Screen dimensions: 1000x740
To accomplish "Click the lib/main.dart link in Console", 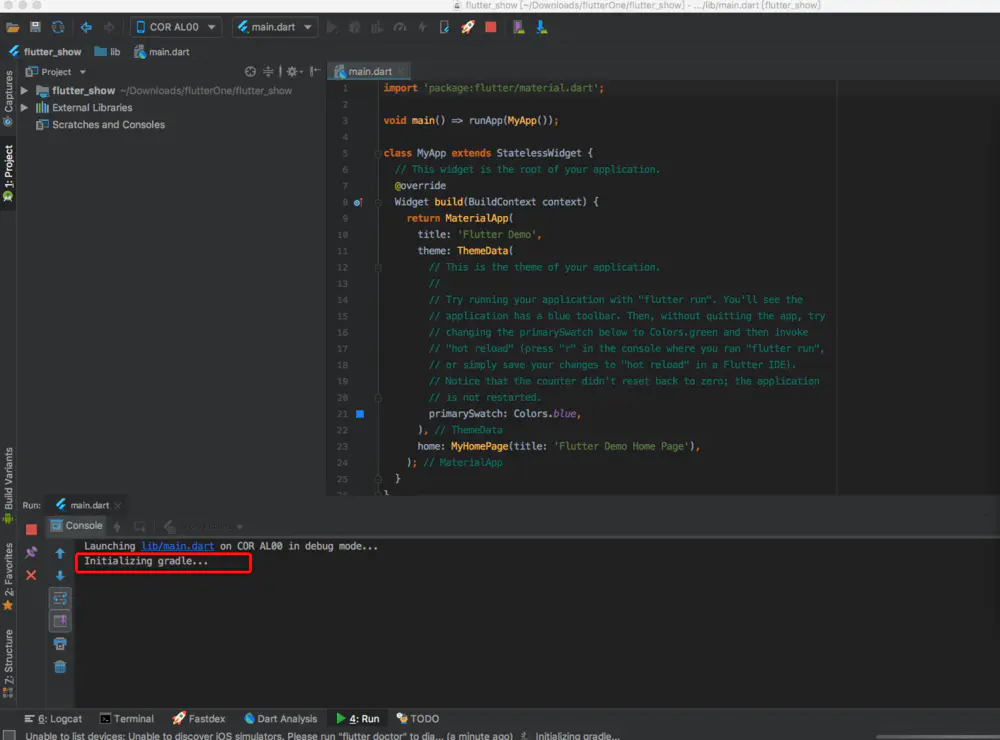I will (176, 546).
